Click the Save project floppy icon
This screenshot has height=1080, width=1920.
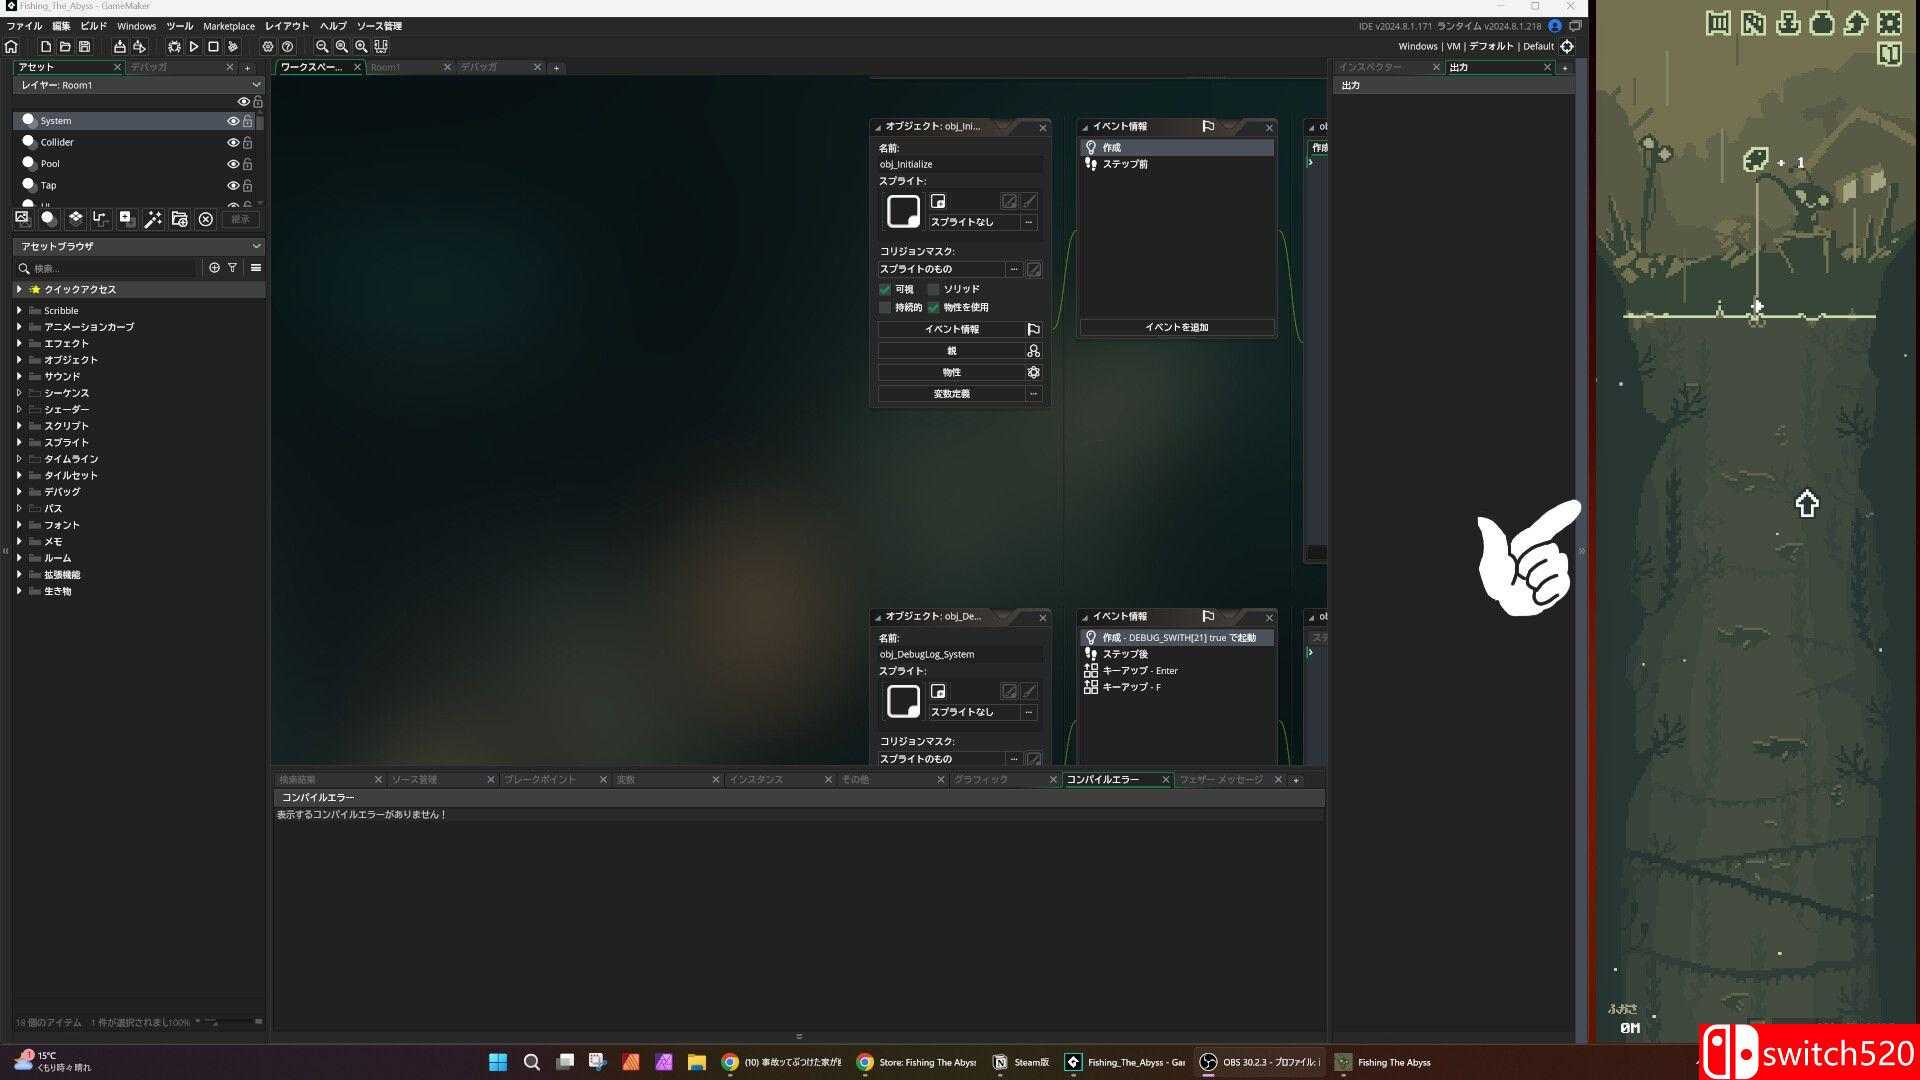coord(84,46)
